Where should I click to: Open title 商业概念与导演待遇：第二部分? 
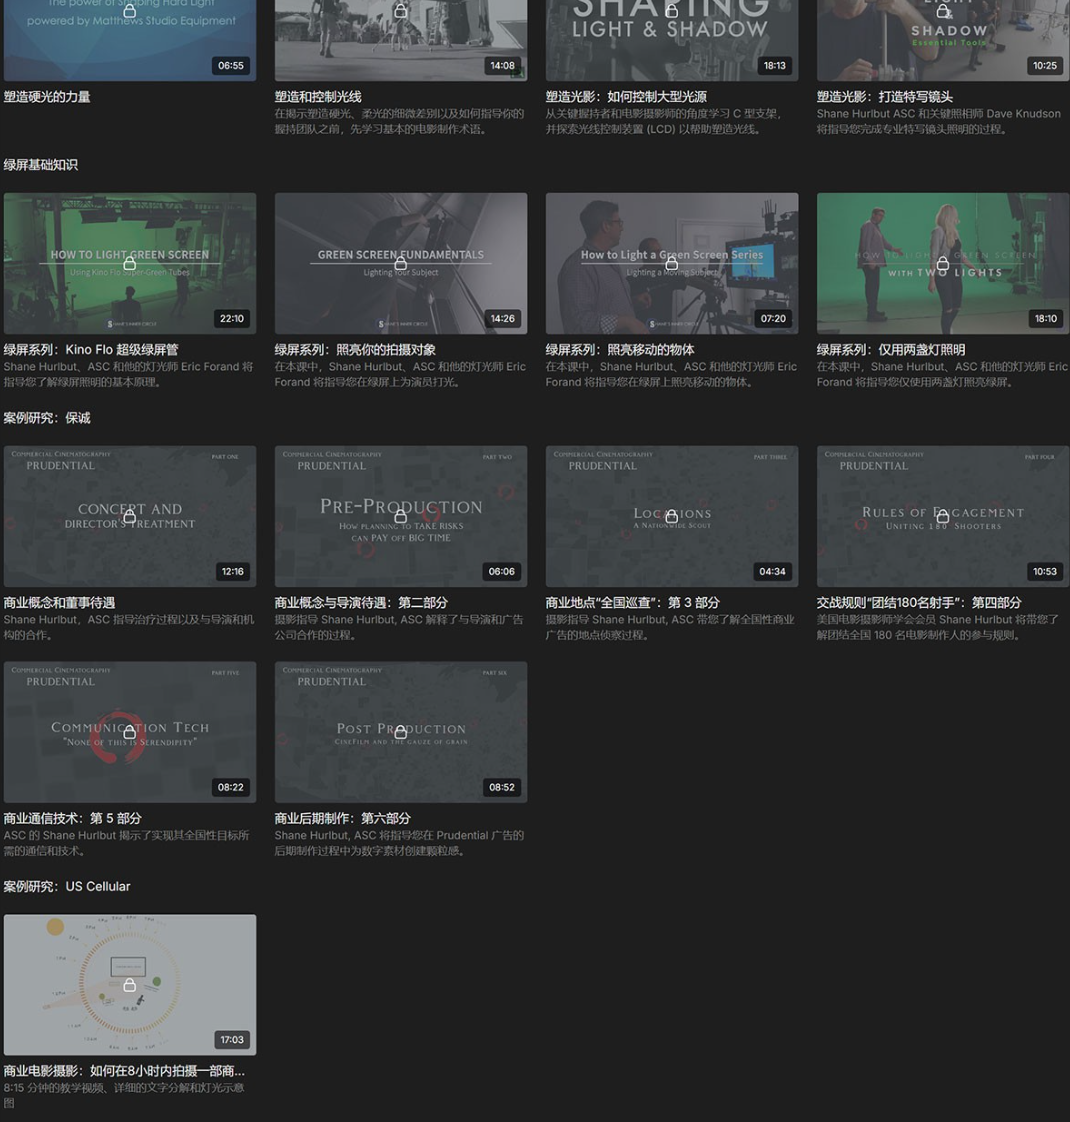[x=361, y=603]
